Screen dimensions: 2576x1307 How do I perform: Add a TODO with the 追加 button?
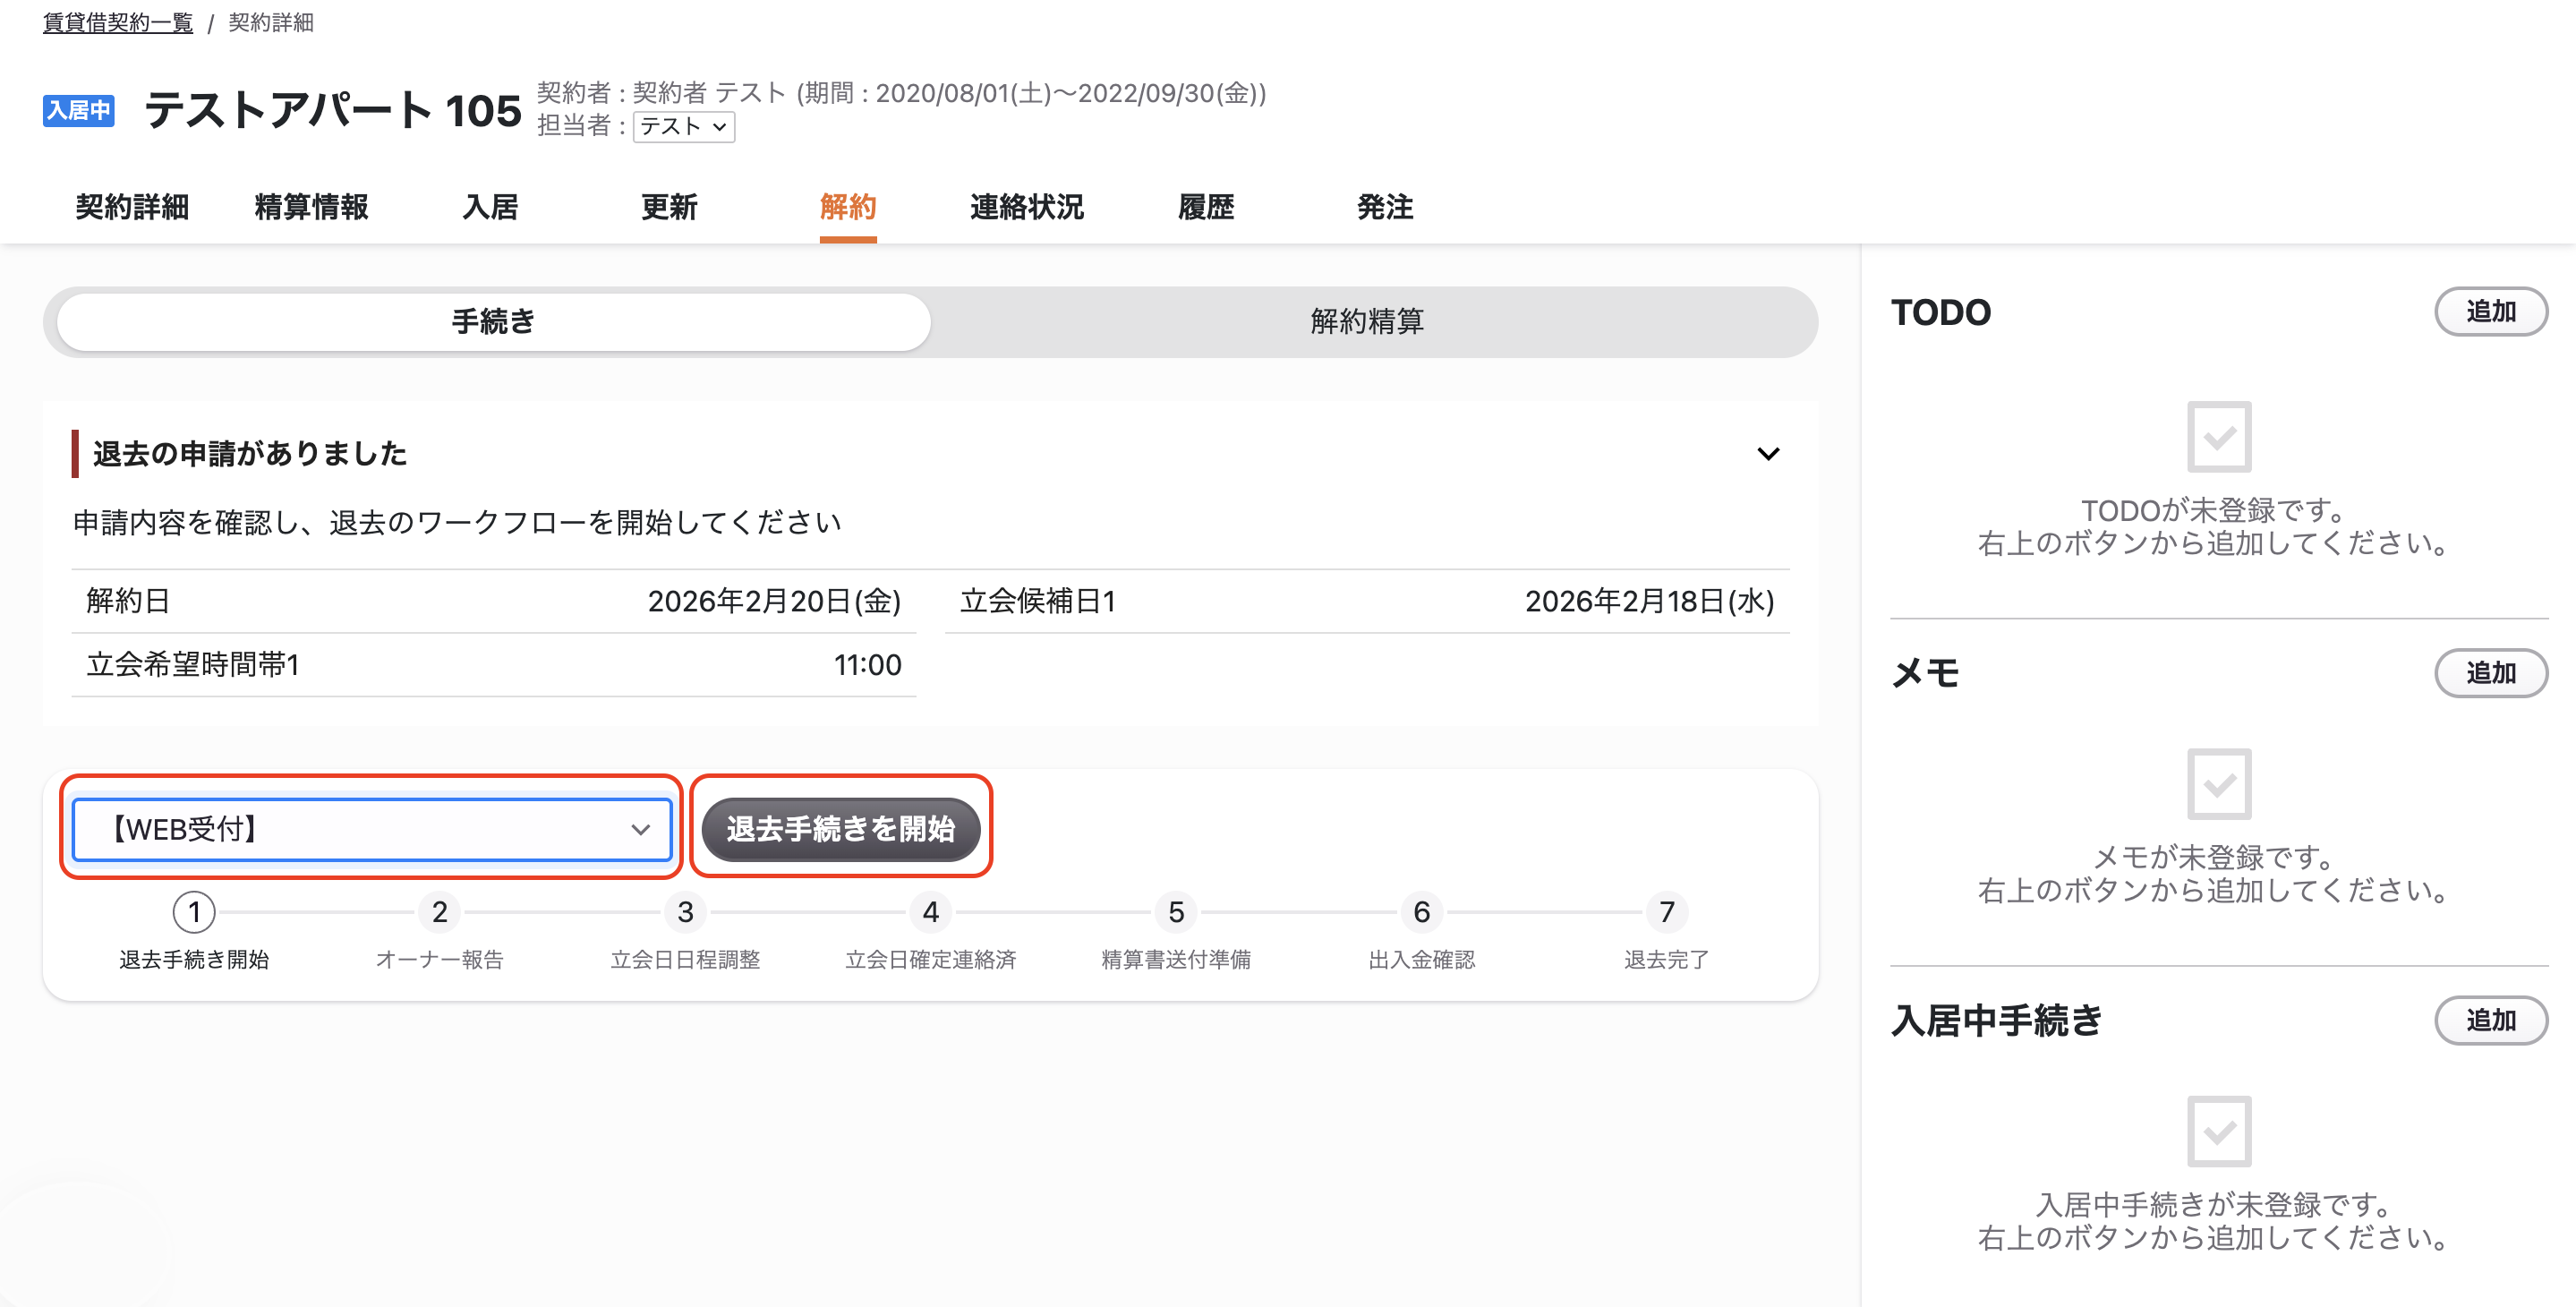point(2491,312)
